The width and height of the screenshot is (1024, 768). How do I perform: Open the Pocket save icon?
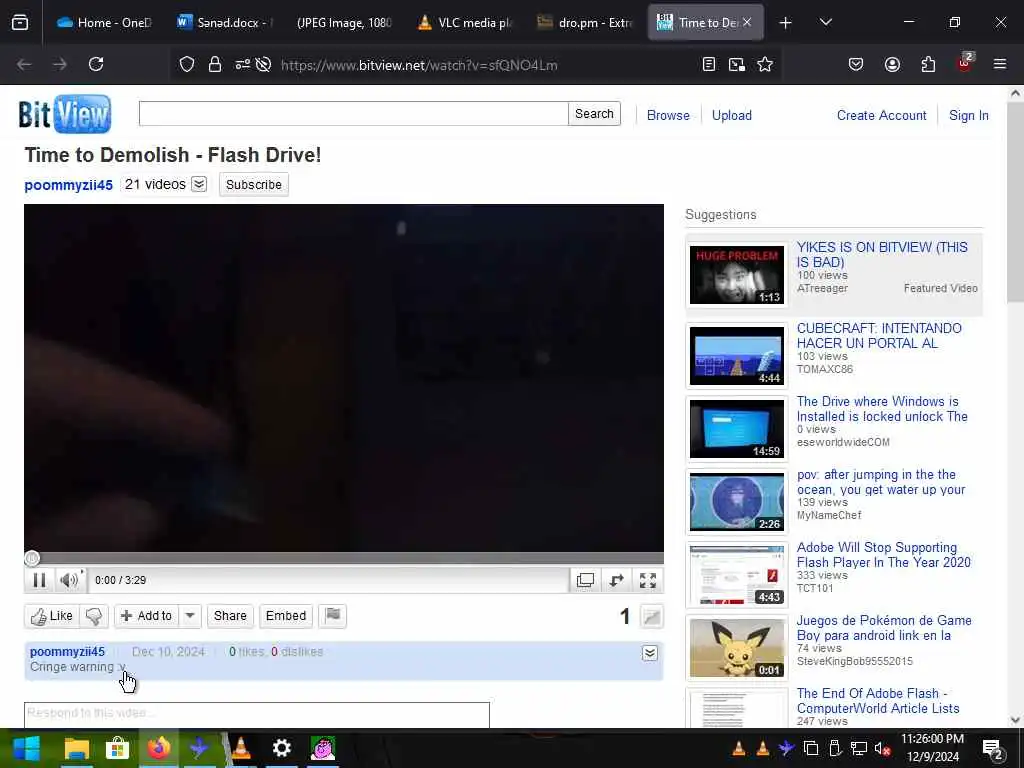pos(856,65)
